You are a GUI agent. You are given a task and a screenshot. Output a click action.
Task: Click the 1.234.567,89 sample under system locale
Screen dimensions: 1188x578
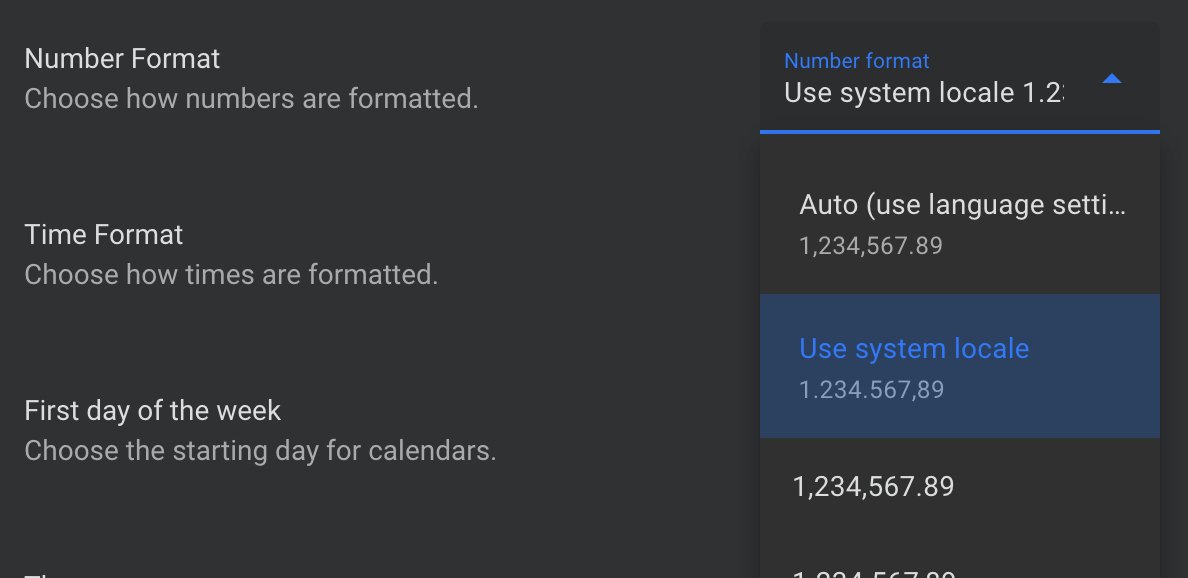pos(871,390)
